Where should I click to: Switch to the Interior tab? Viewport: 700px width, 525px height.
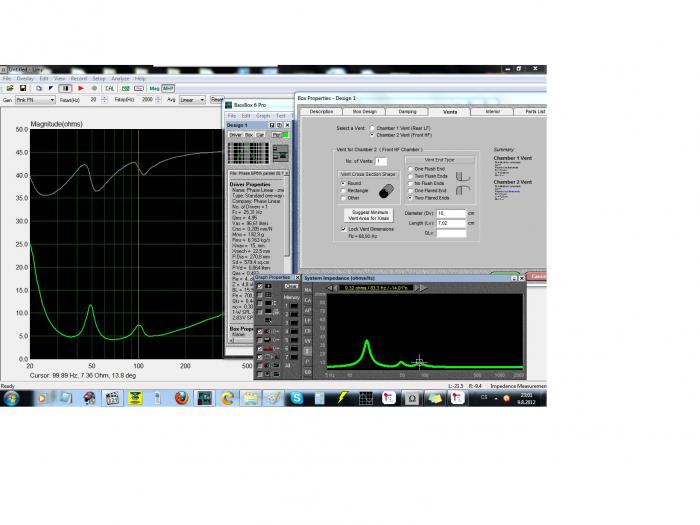tap(492, 112)
